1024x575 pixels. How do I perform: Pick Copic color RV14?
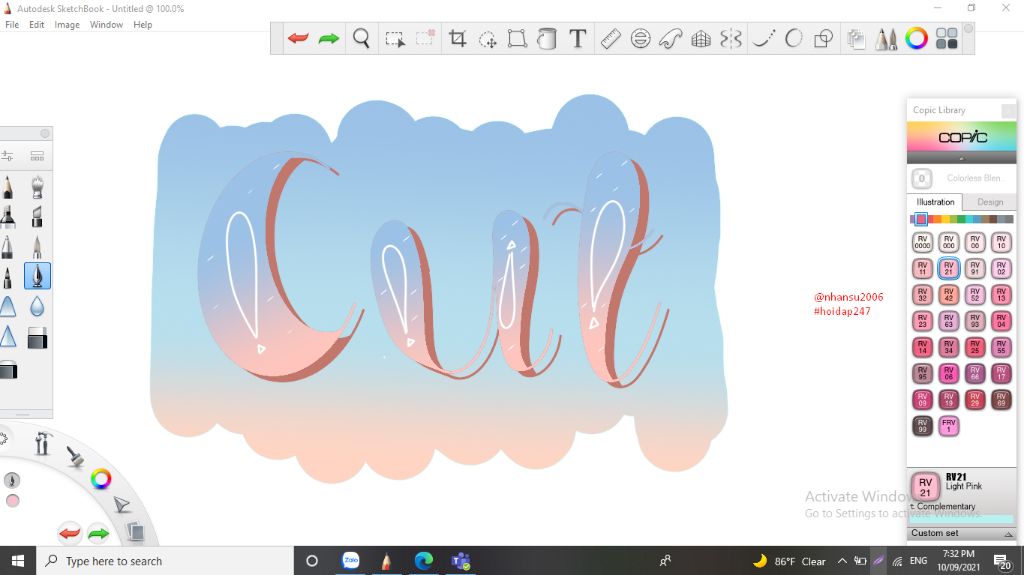(x=922, y=347)
